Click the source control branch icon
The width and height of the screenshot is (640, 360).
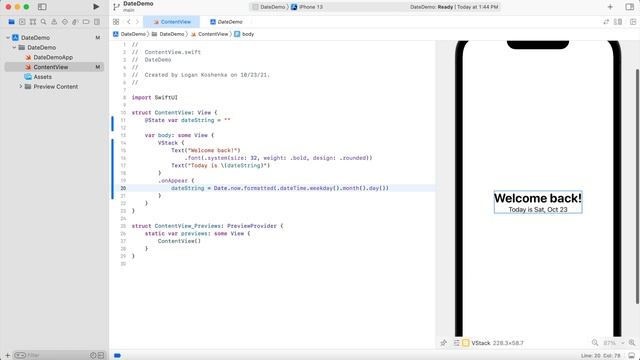point(116,7)
